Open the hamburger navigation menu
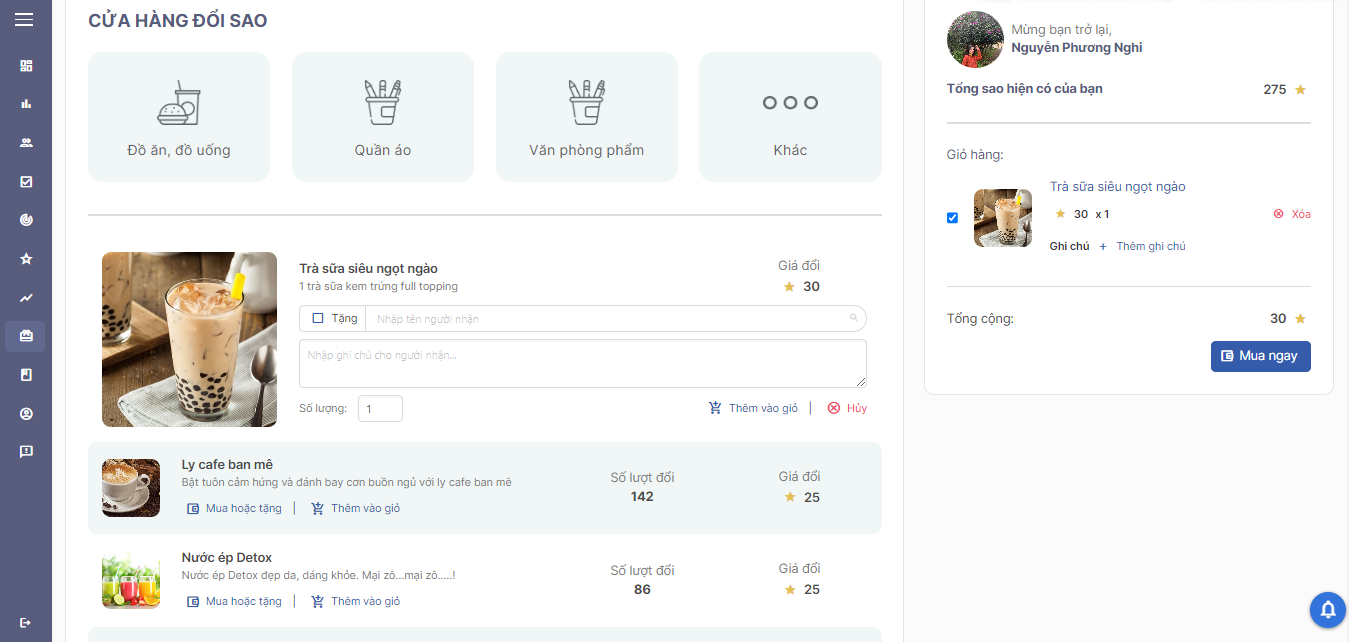The width and height of the screenshot is (1349, 642). pos(25,19)
